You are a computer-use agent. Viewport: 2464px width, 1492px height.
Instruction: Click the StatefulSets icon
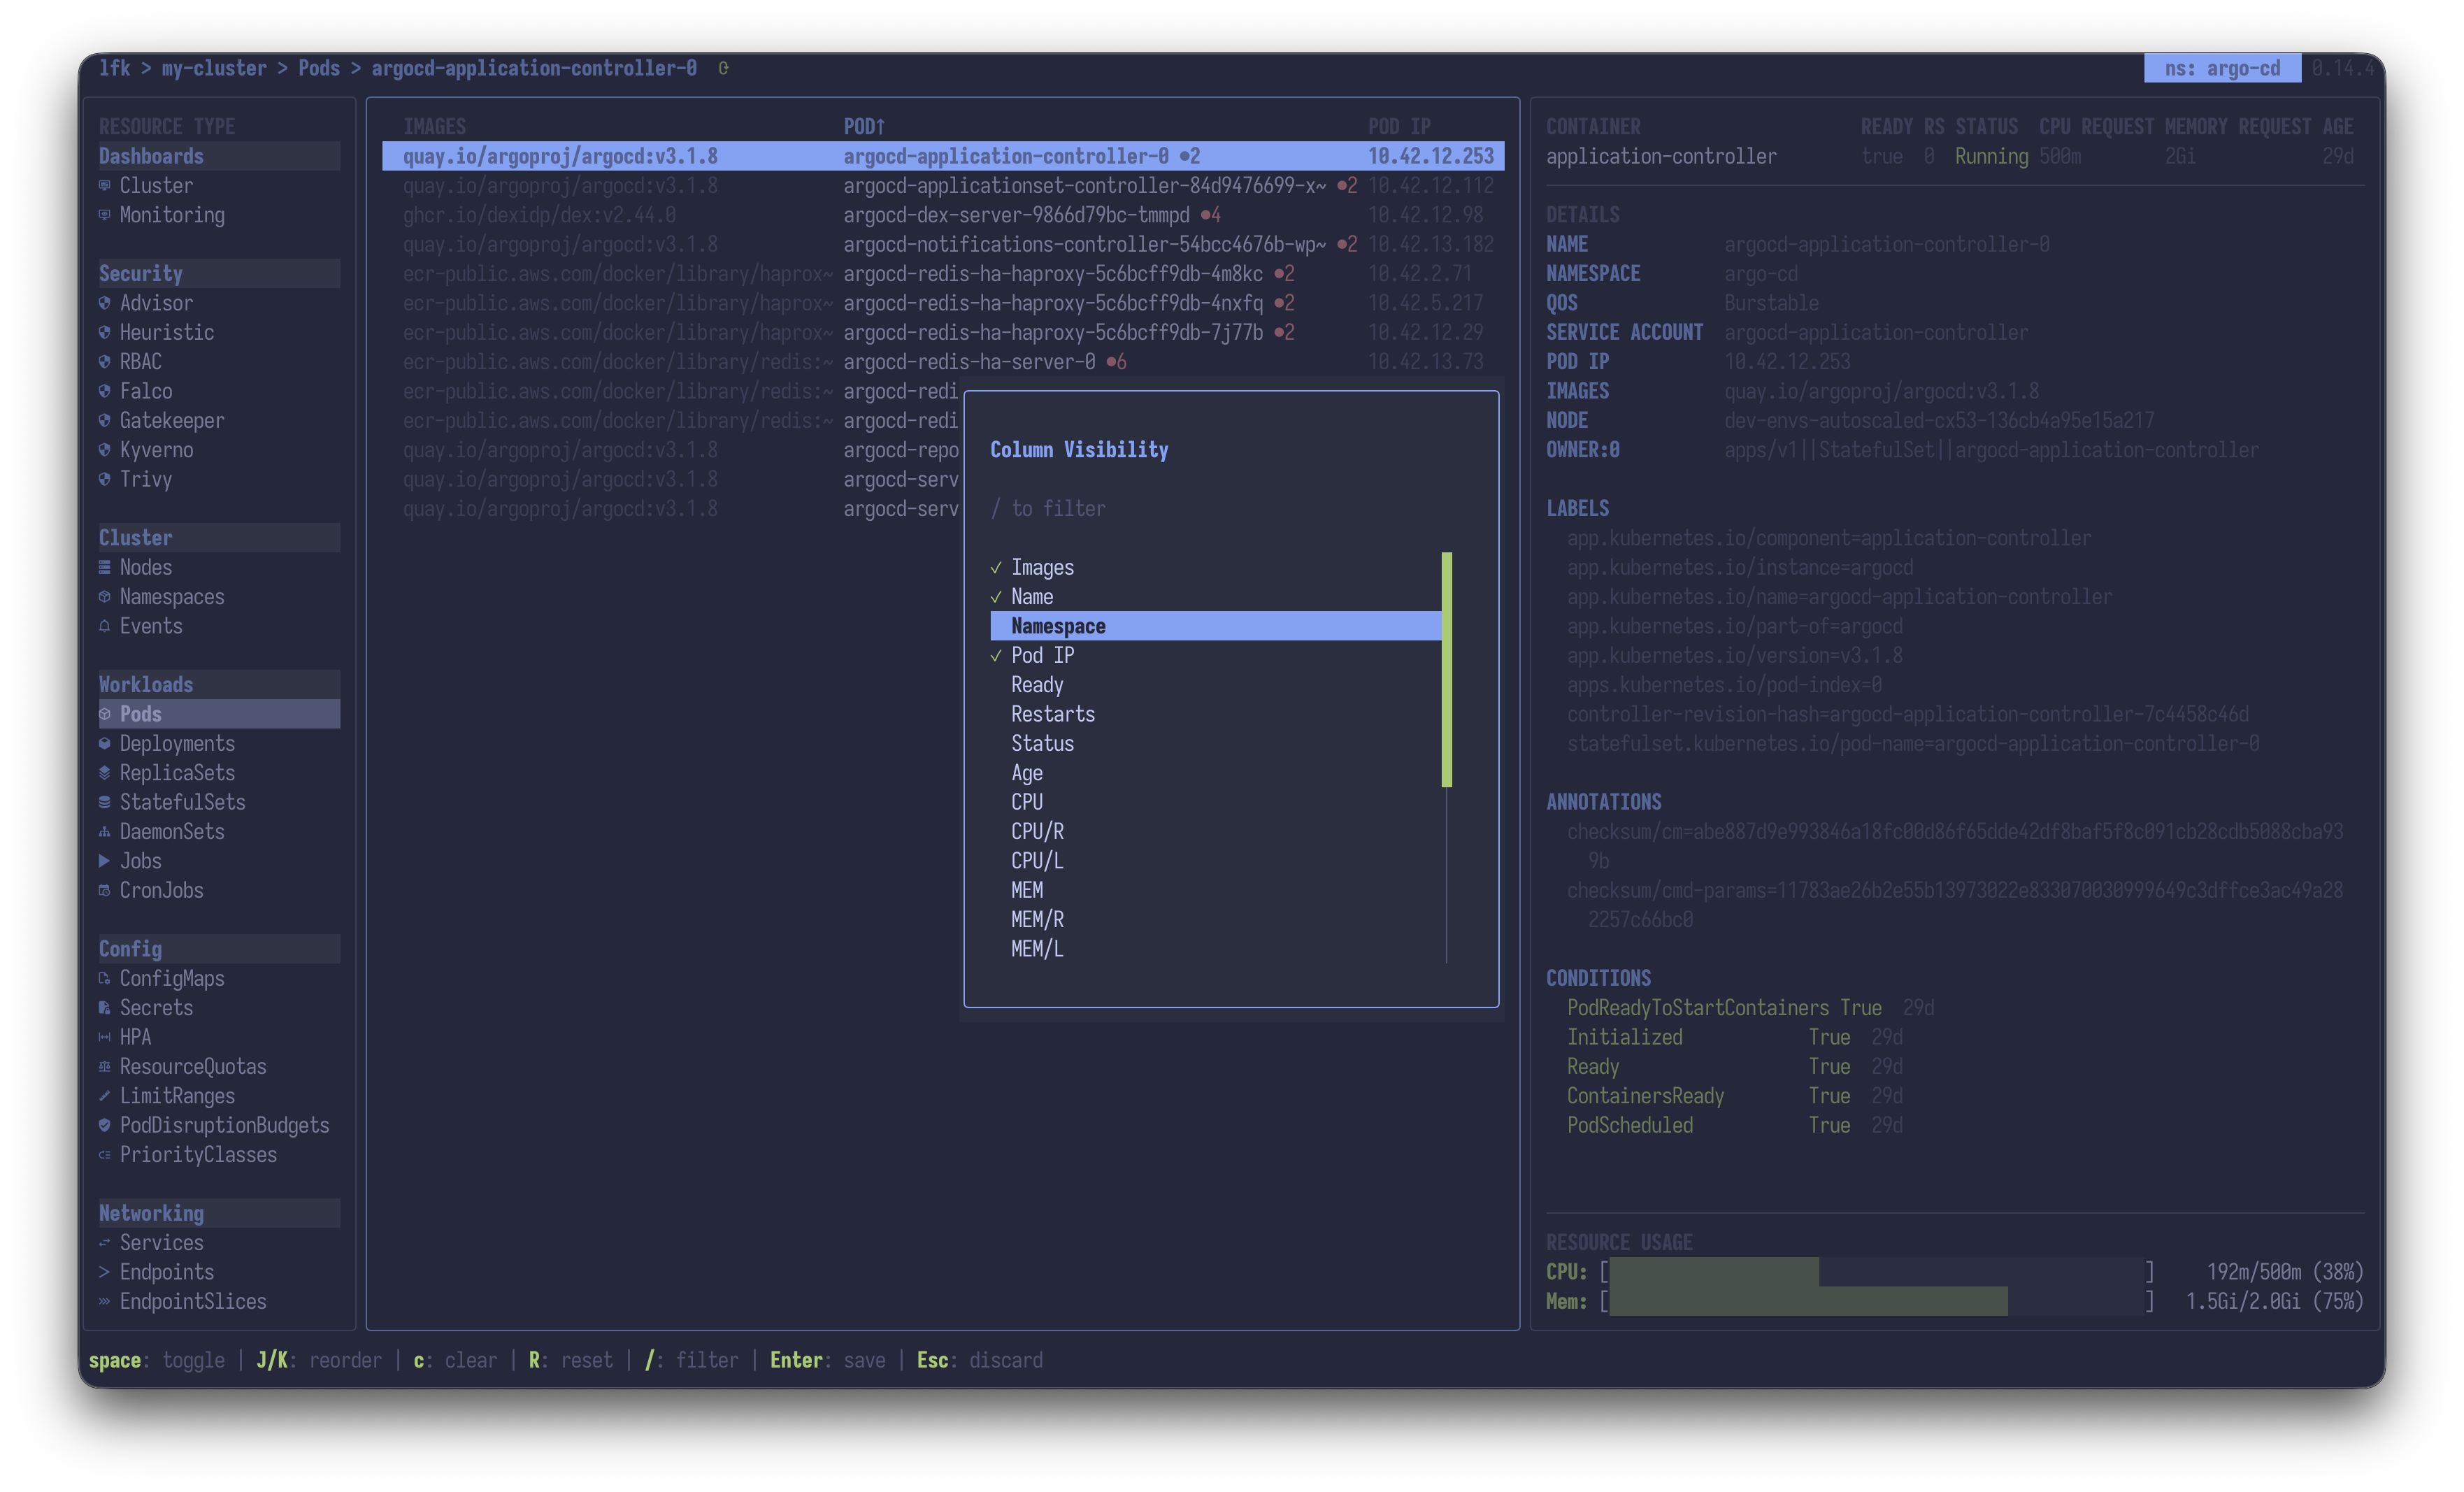(x=104, y=802)
